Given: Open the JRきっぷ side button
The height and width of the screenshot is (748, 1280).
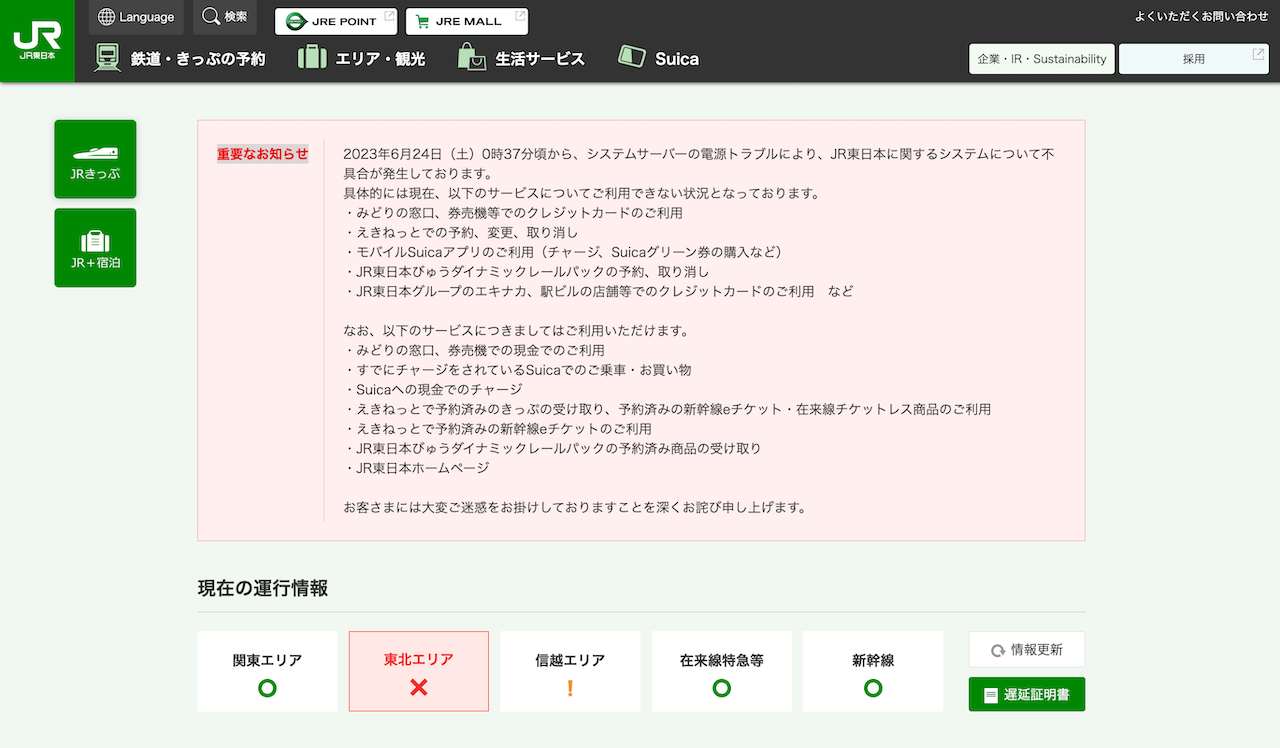Looking at the screenshot, I should 95,159.
